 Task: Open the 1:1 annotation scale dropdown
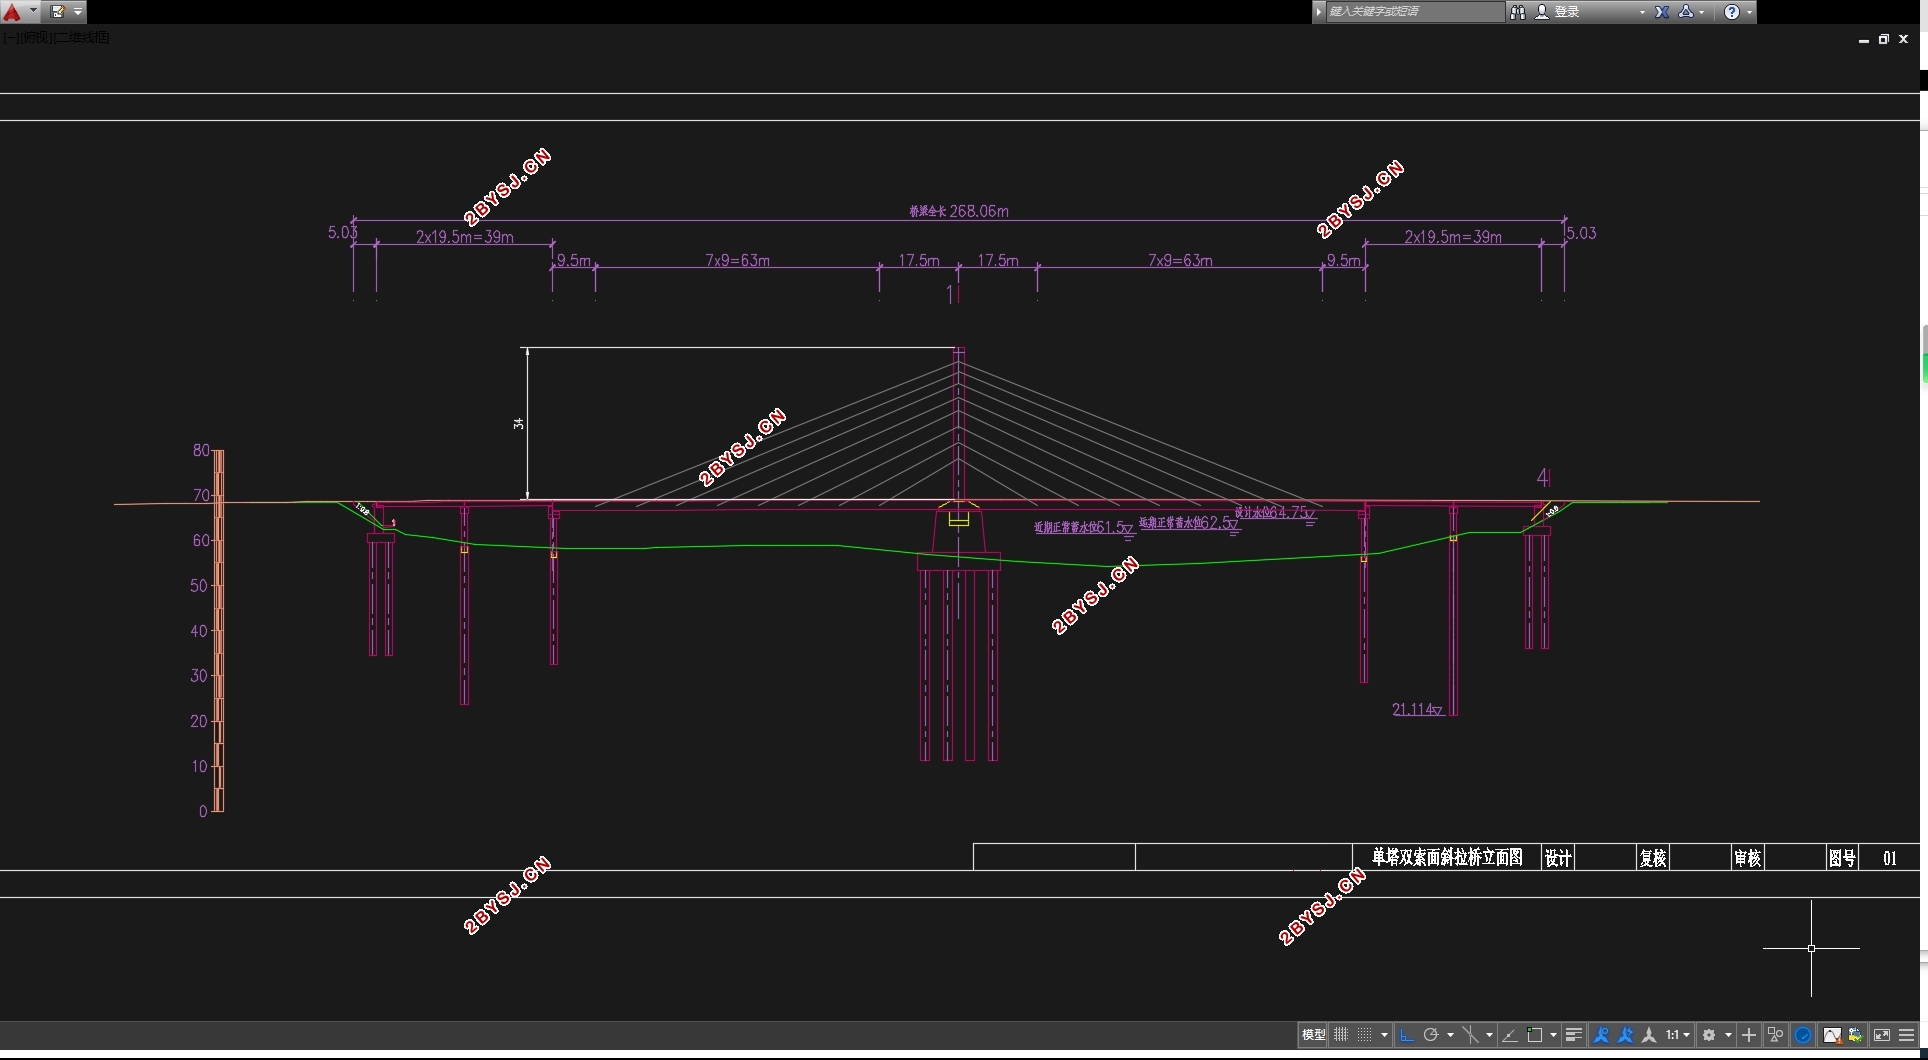click(x=1677, y=1035)
